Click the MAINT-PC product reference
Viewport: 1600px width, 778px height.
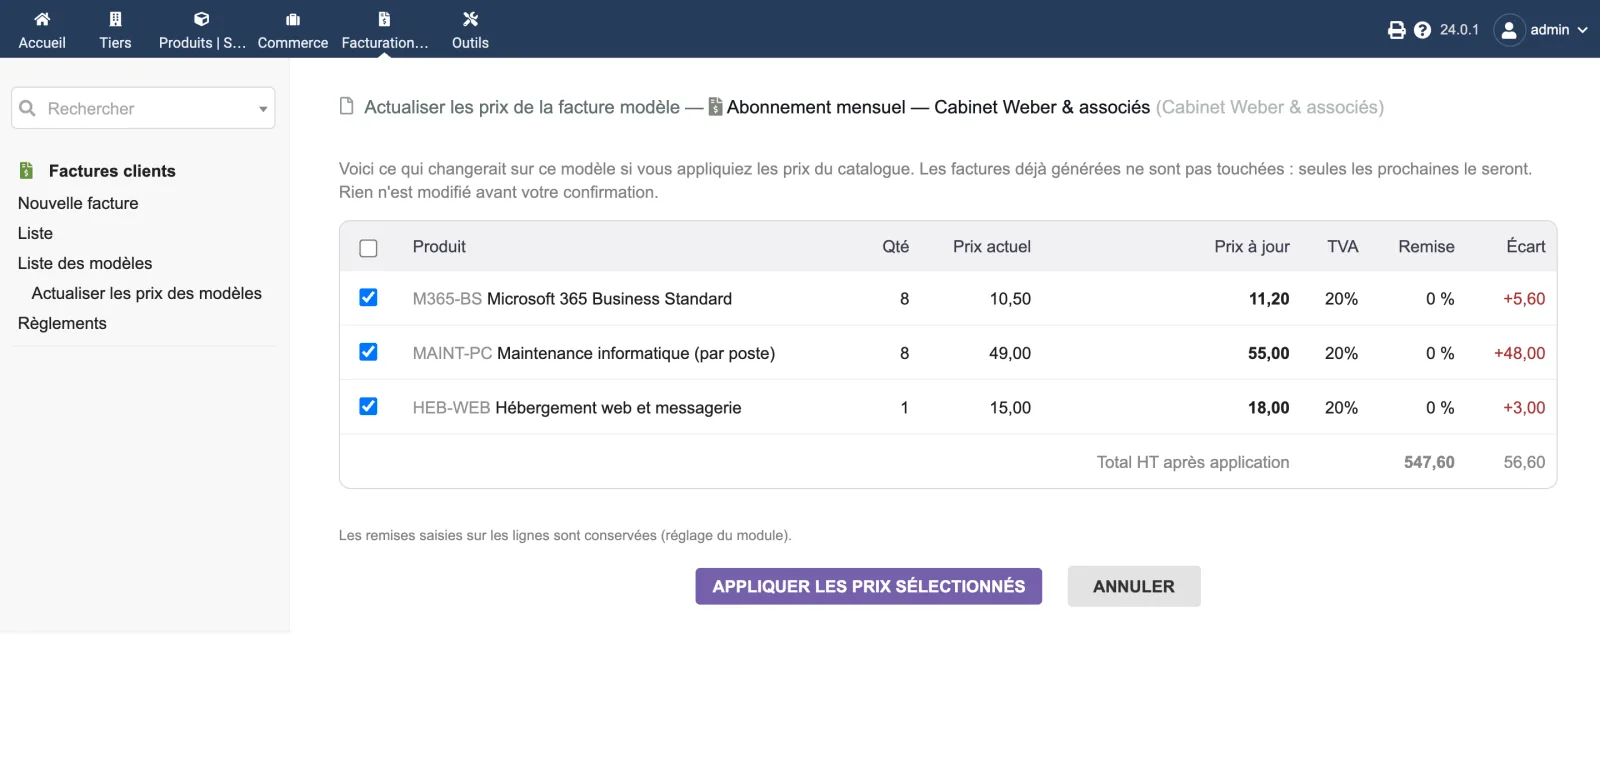(x=452, y=353)
